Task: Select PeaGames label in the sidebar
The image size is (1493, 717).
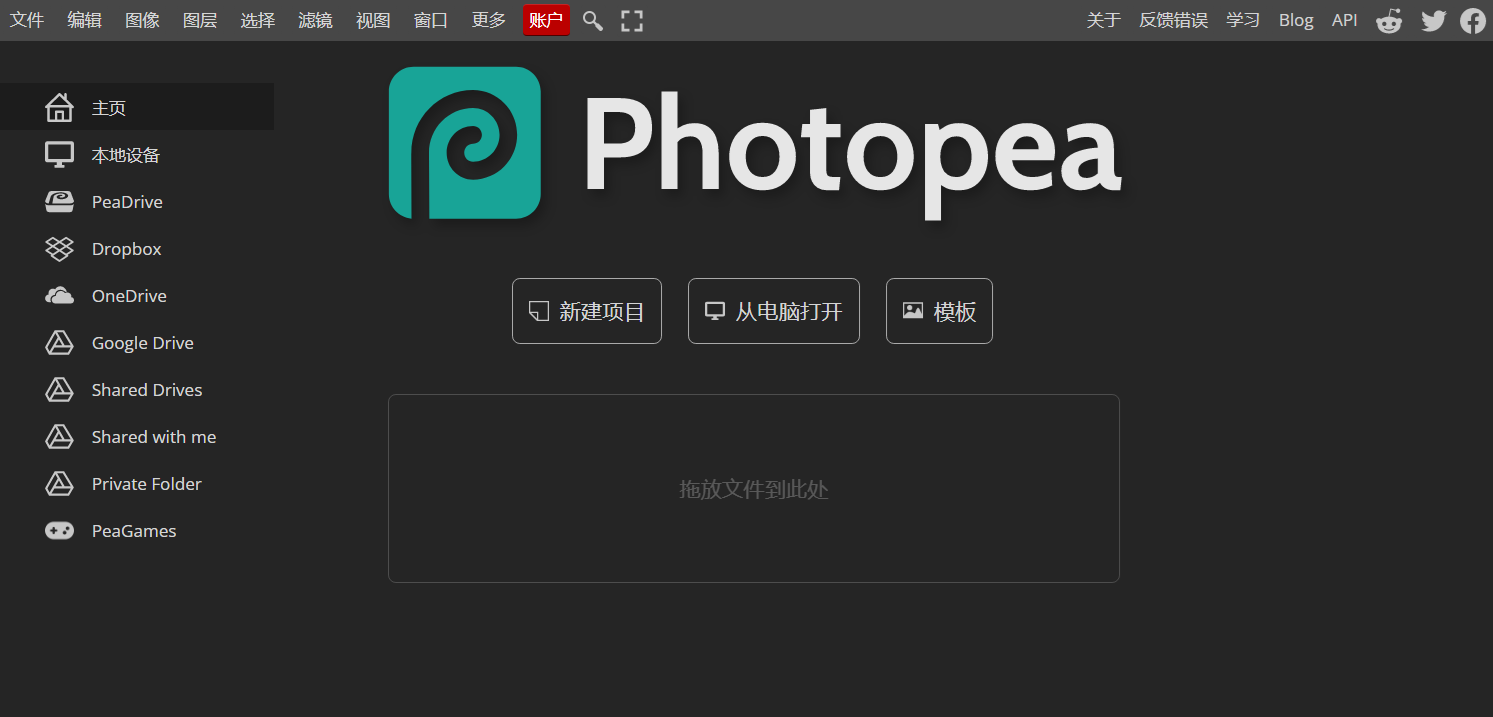Action: (x=134, y=531)
